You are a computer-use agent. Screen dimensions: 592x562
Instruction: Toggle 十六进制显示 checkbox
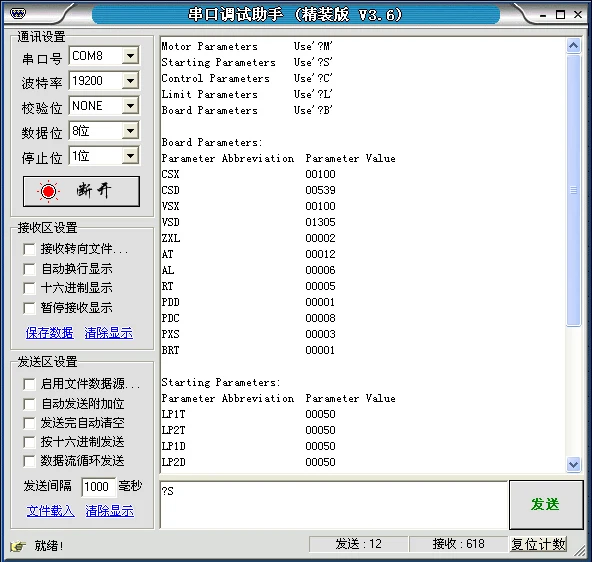pos(29,288)
